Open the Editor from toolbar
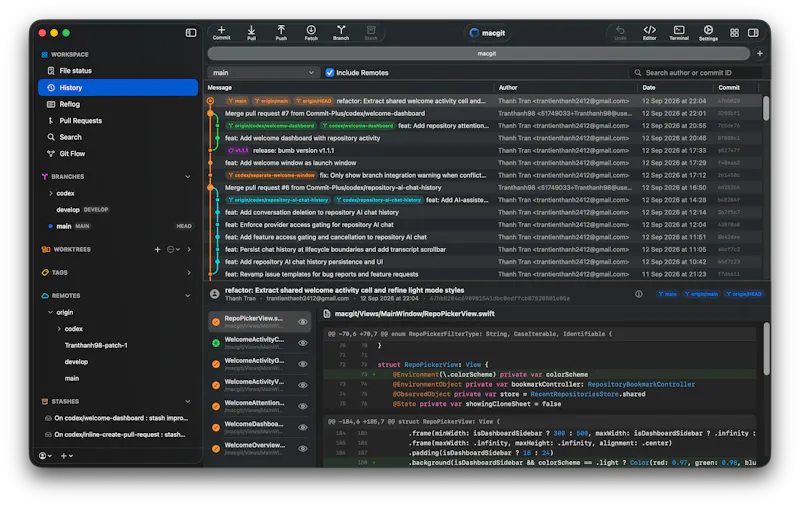The height and width of the screenshot is (506, 800). pos(649,33)
